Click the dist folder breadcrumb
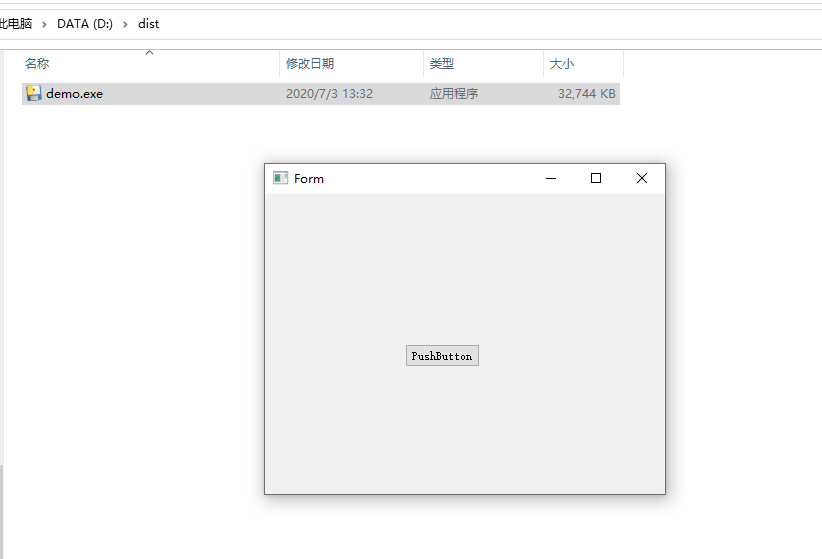The image size is (822, 559). point(148,24)
